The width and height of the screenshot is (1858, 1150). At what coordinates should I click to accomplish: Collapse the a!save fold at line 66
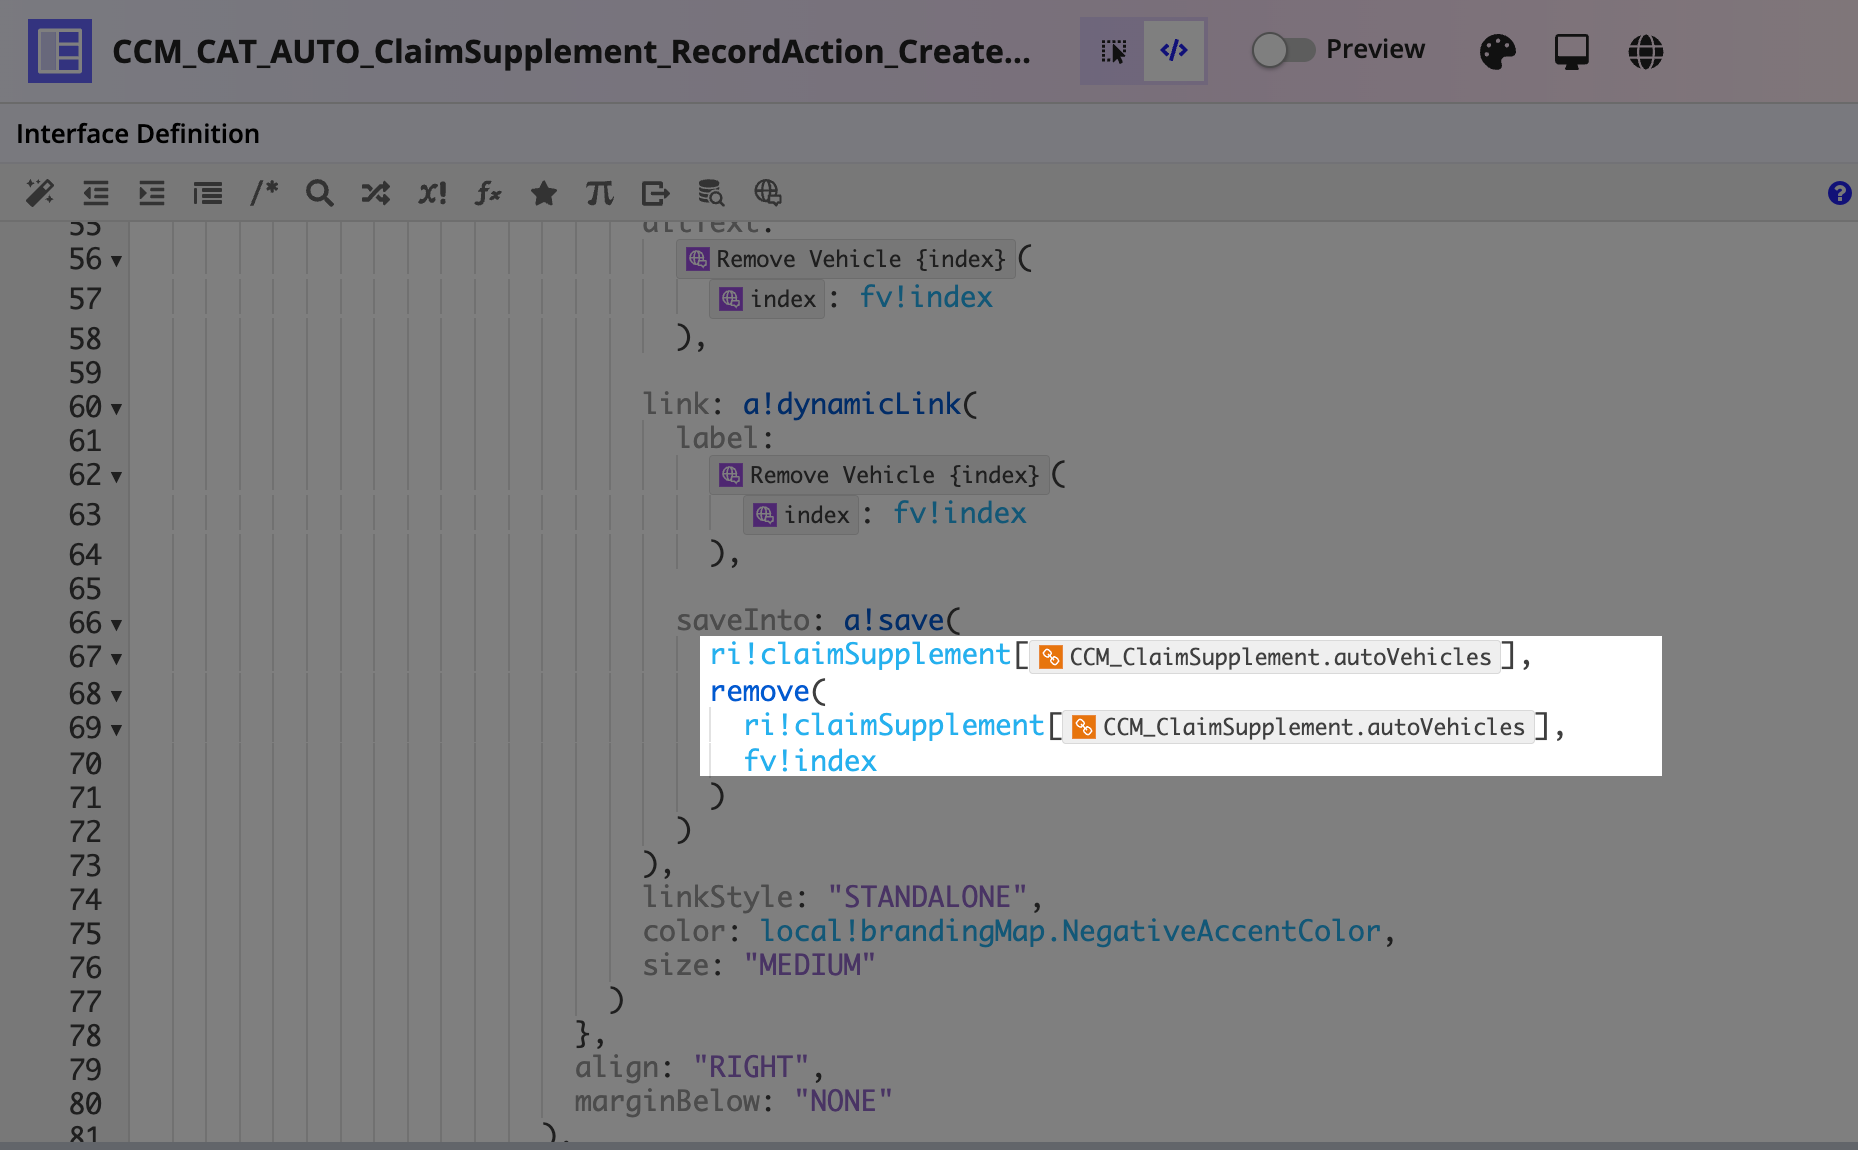[x=116, y=625]
